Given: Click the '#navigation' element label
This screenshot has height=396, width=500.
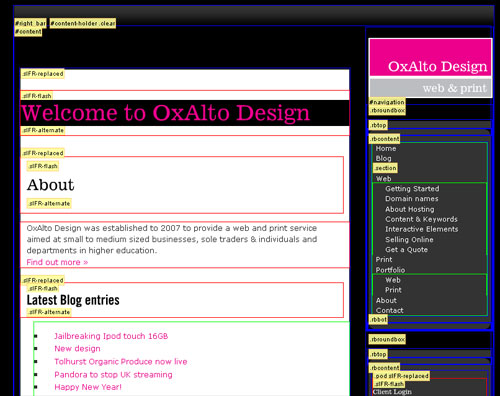Looking at the screenshot, I should [x=387, y=102].
